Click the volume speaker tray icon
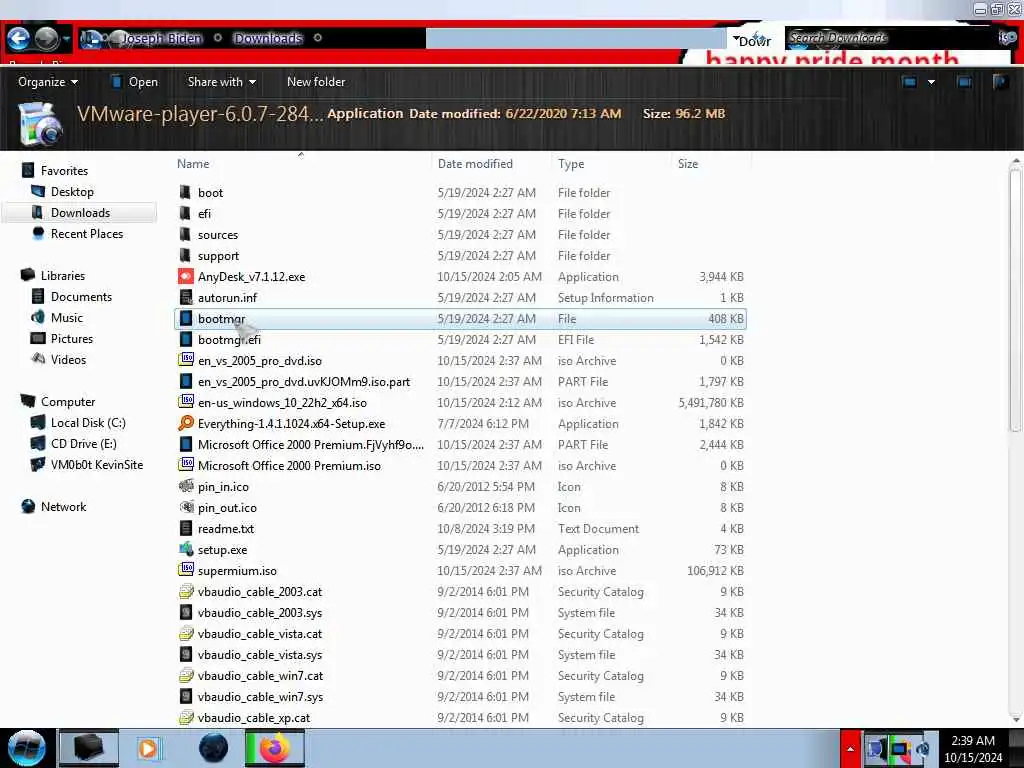 coord(923,749)
